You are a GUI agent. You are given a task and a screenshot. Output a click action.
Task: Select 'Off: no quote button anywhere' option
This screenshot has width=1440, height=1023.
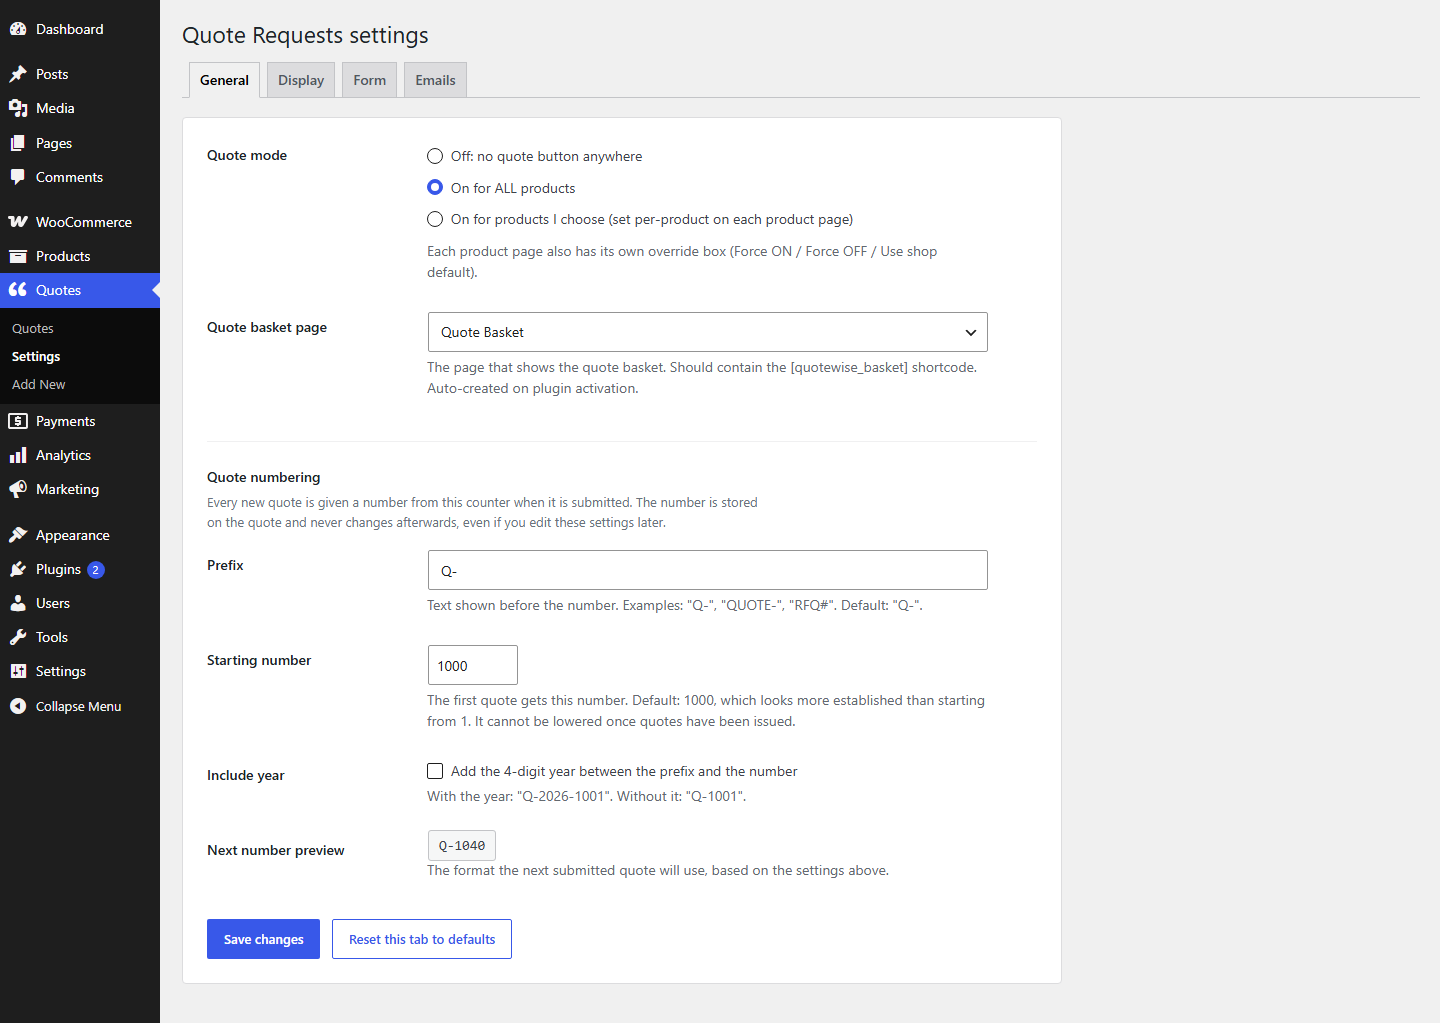[435, 156]
